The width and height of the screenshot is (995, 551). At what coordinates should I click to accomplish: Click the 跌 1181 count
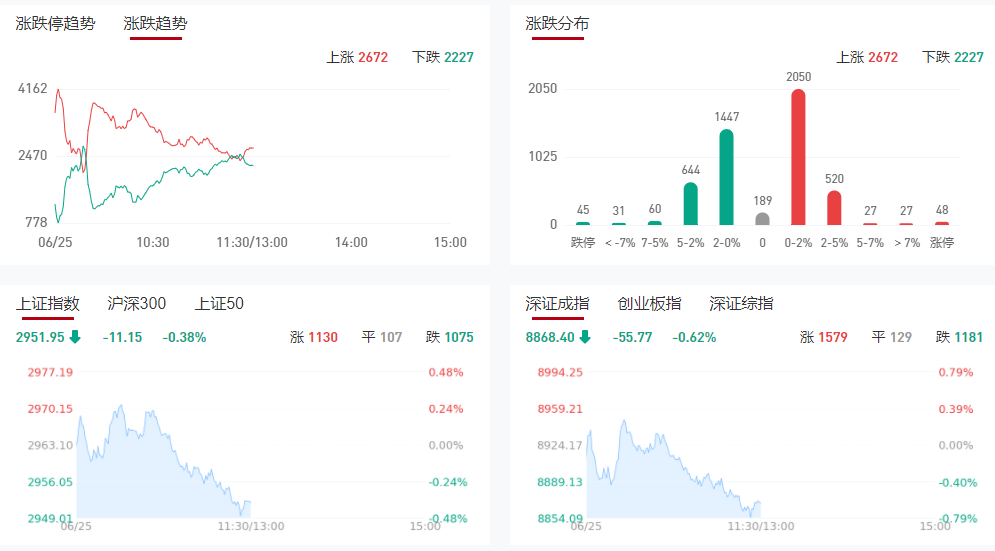(959, 337)
